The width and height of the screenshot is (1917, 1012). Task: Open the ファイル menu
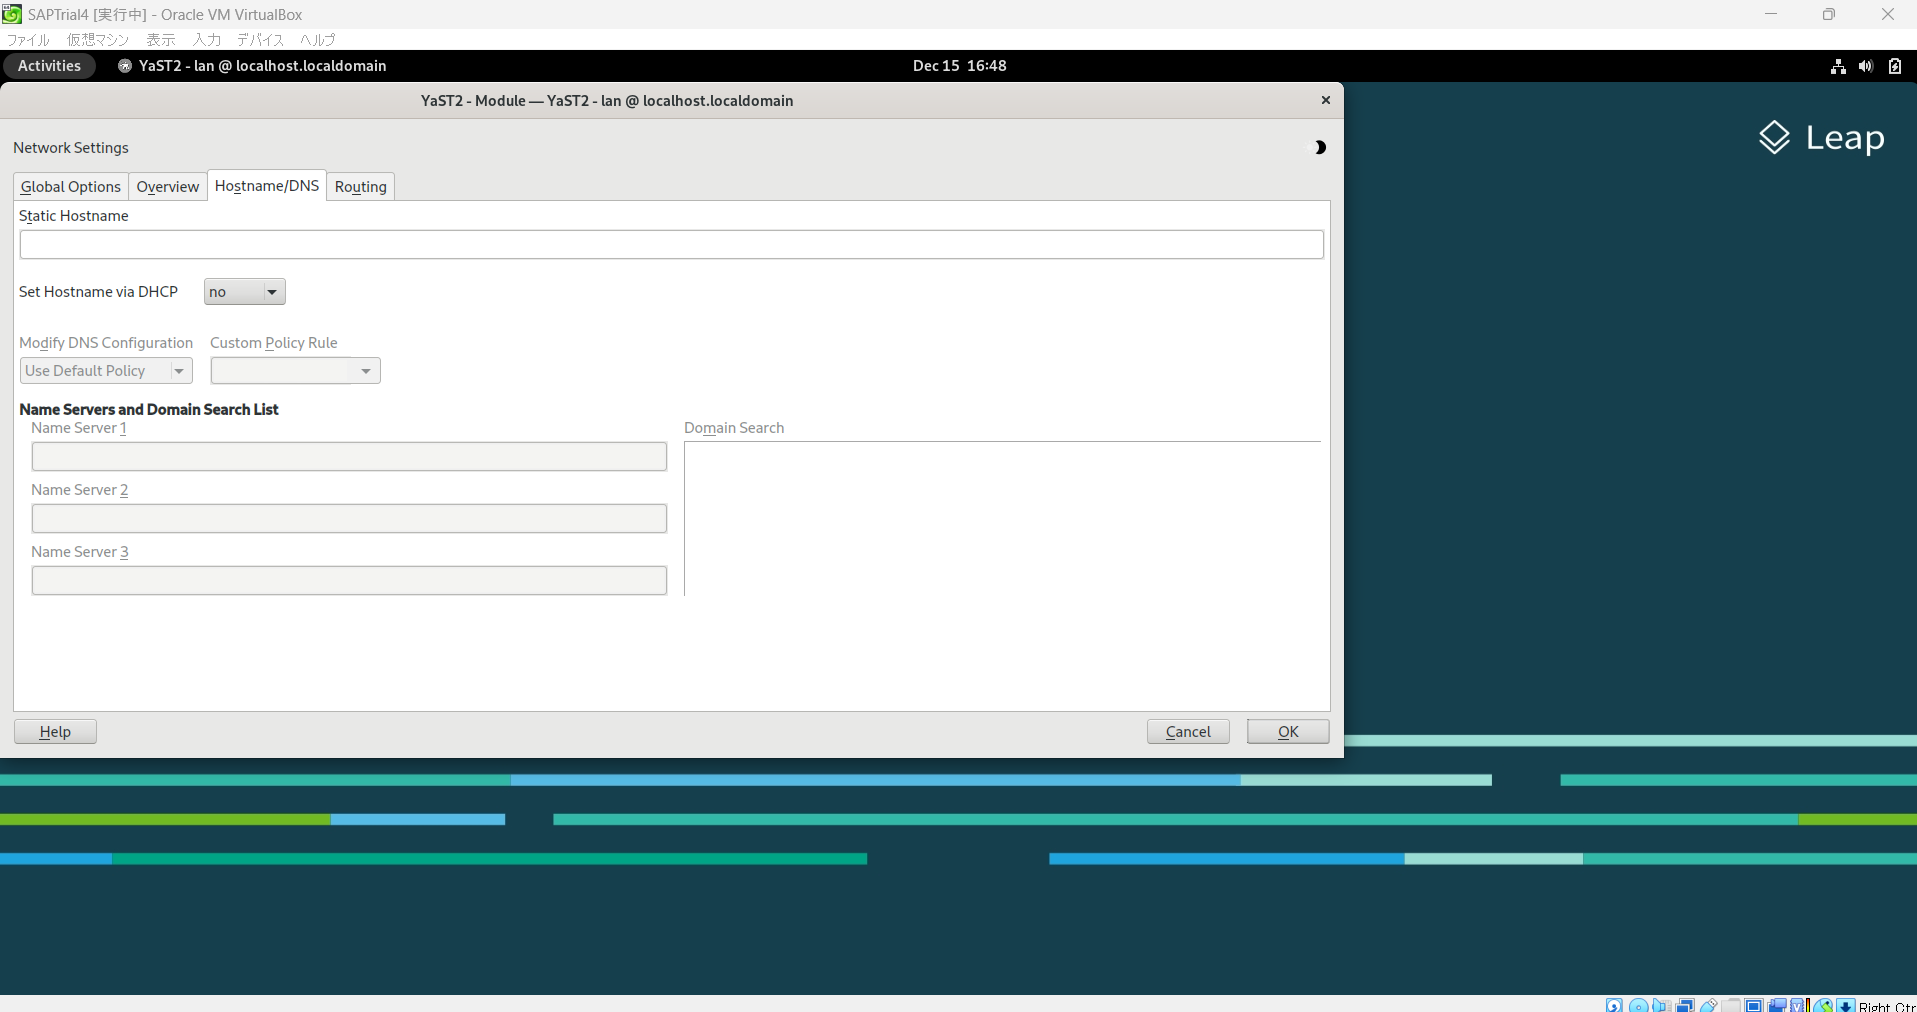click(28, 40)
